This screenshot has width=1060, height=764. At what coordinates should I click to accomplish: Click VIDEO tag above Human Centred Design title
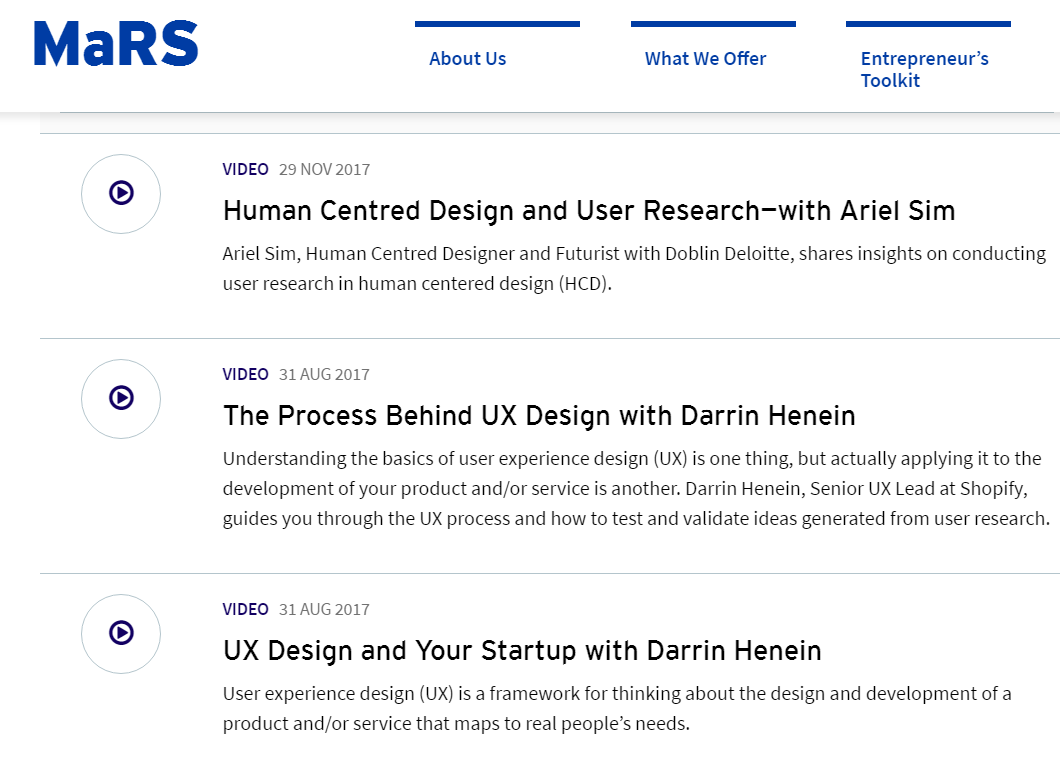pyautogui.click(x=245, y=169)
